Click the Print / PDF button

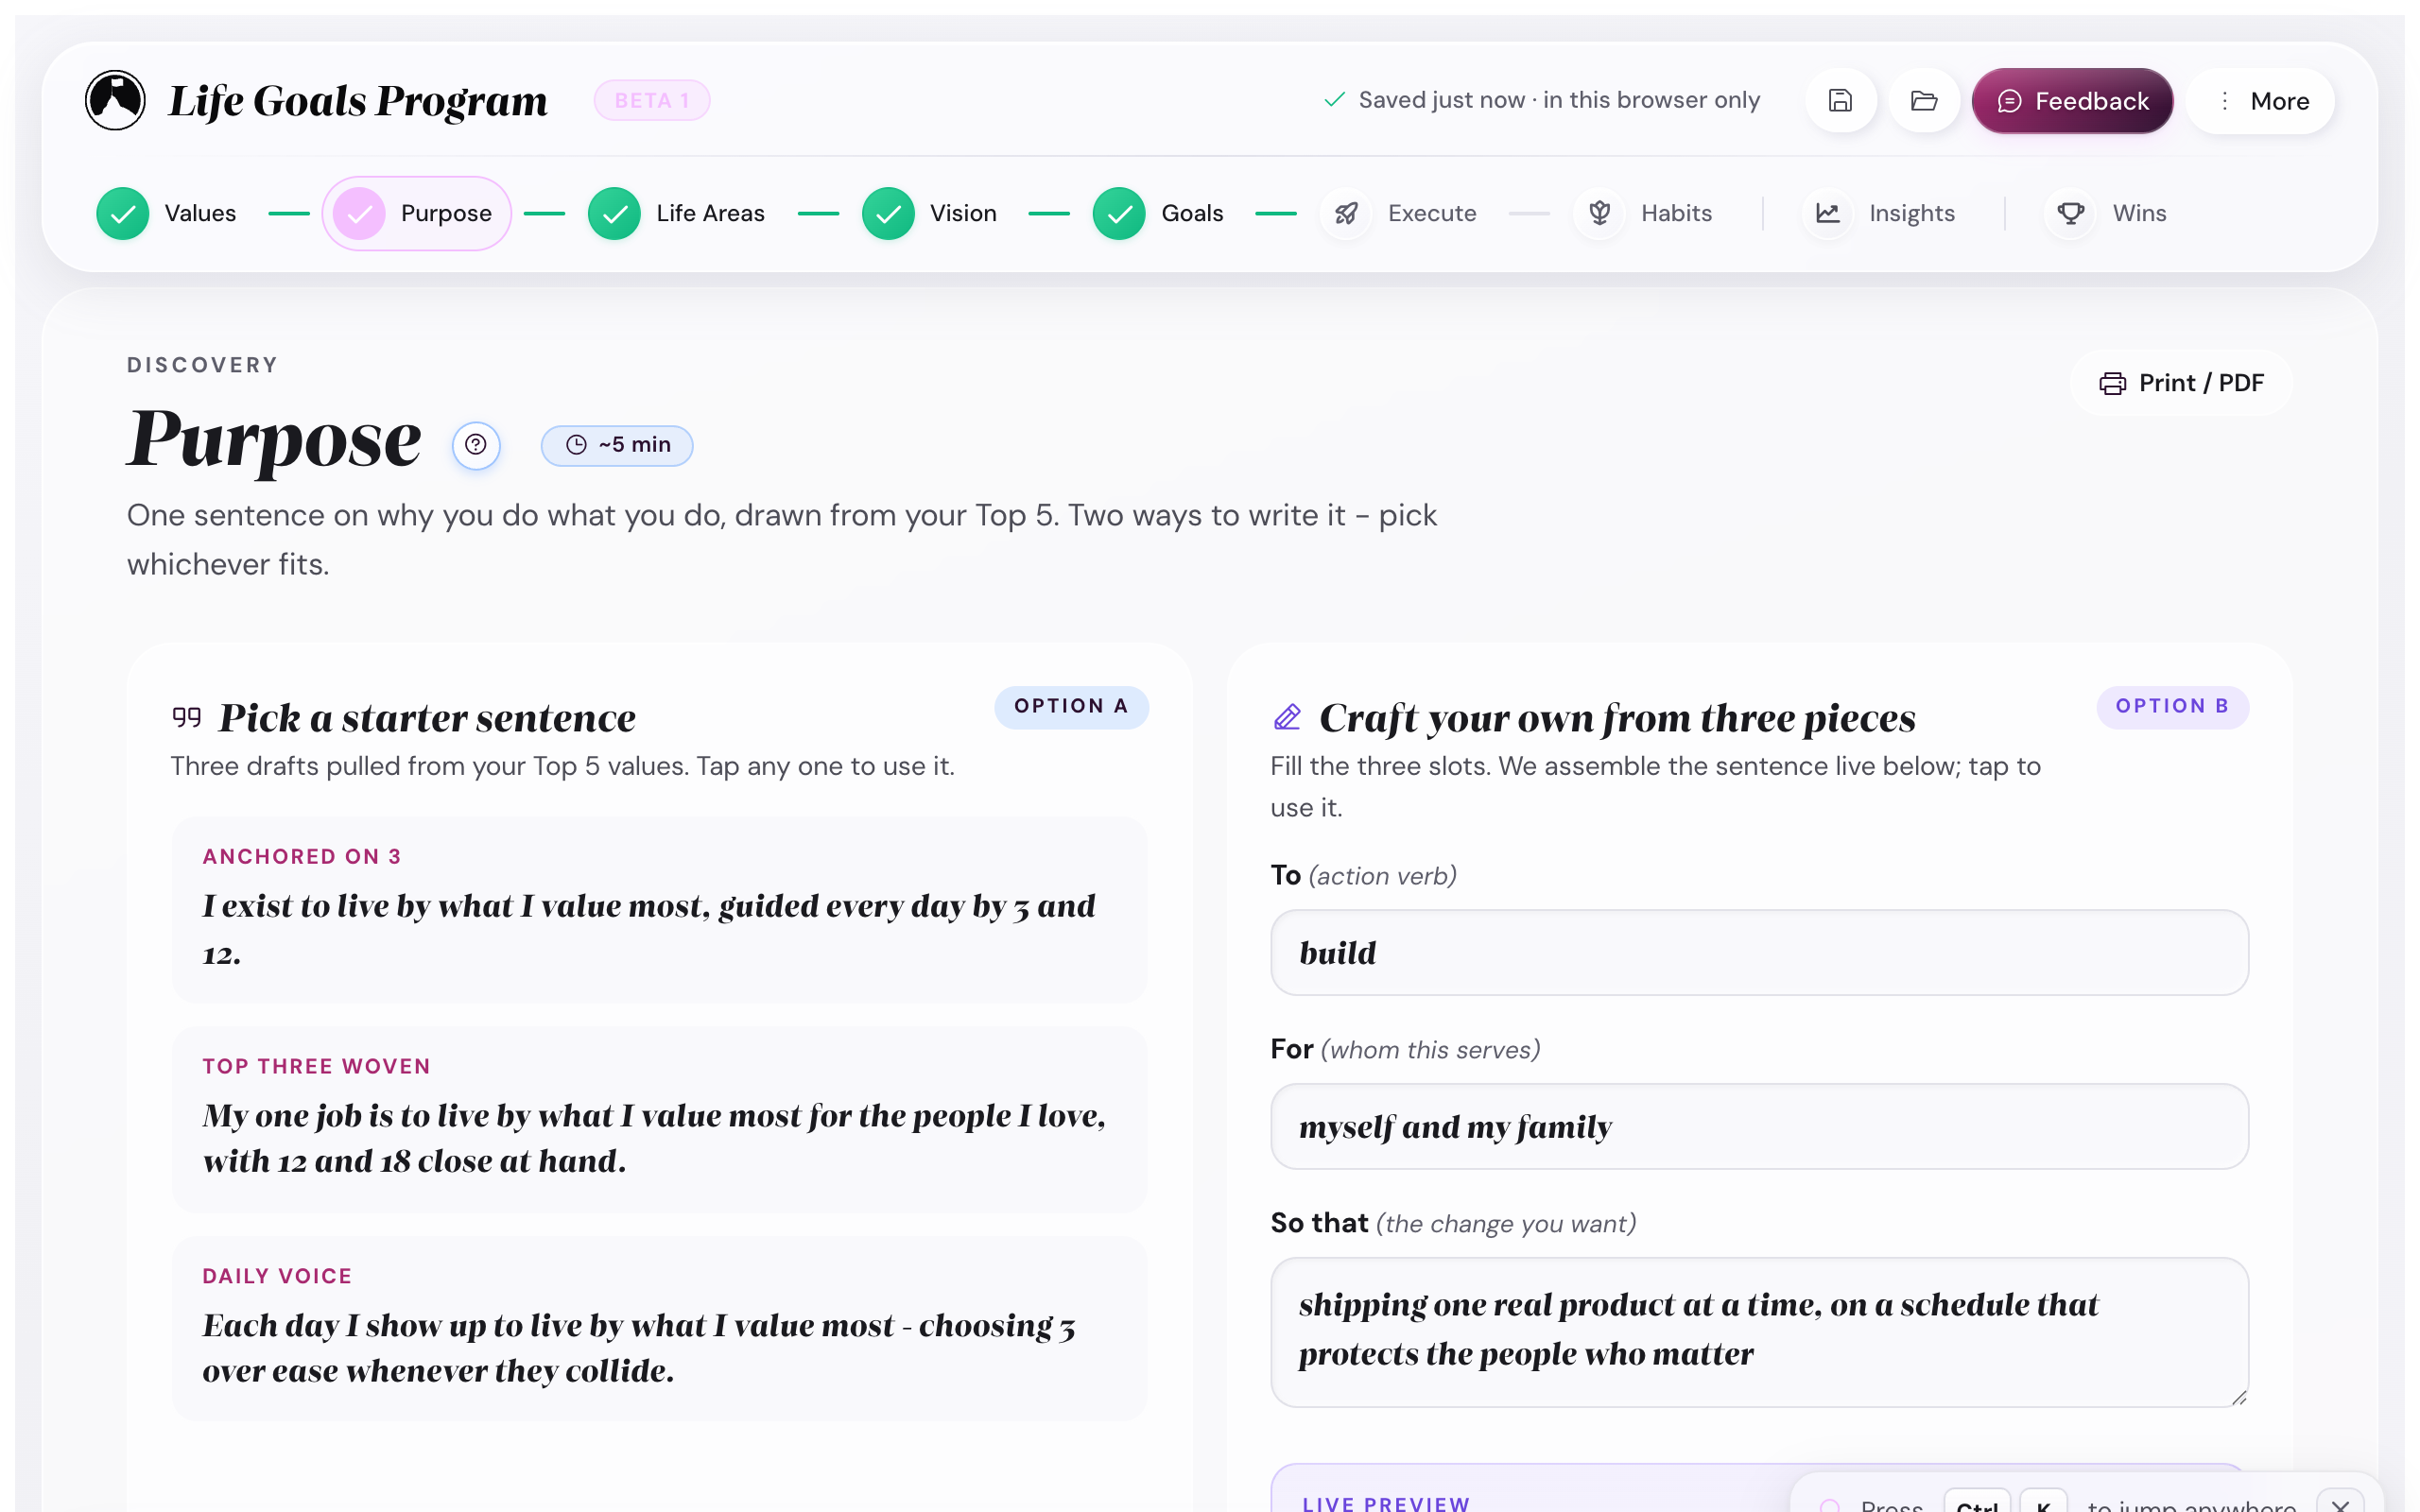[x=2181, y=383]
